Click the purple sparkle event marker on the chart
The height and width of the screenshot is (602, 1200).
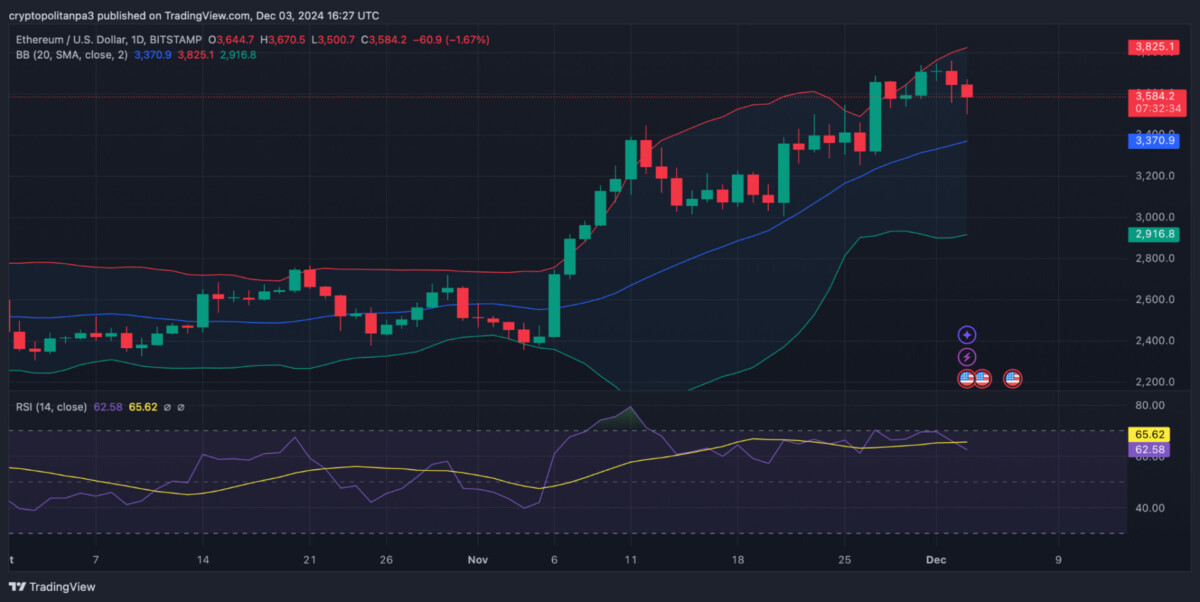click(966, 334)
